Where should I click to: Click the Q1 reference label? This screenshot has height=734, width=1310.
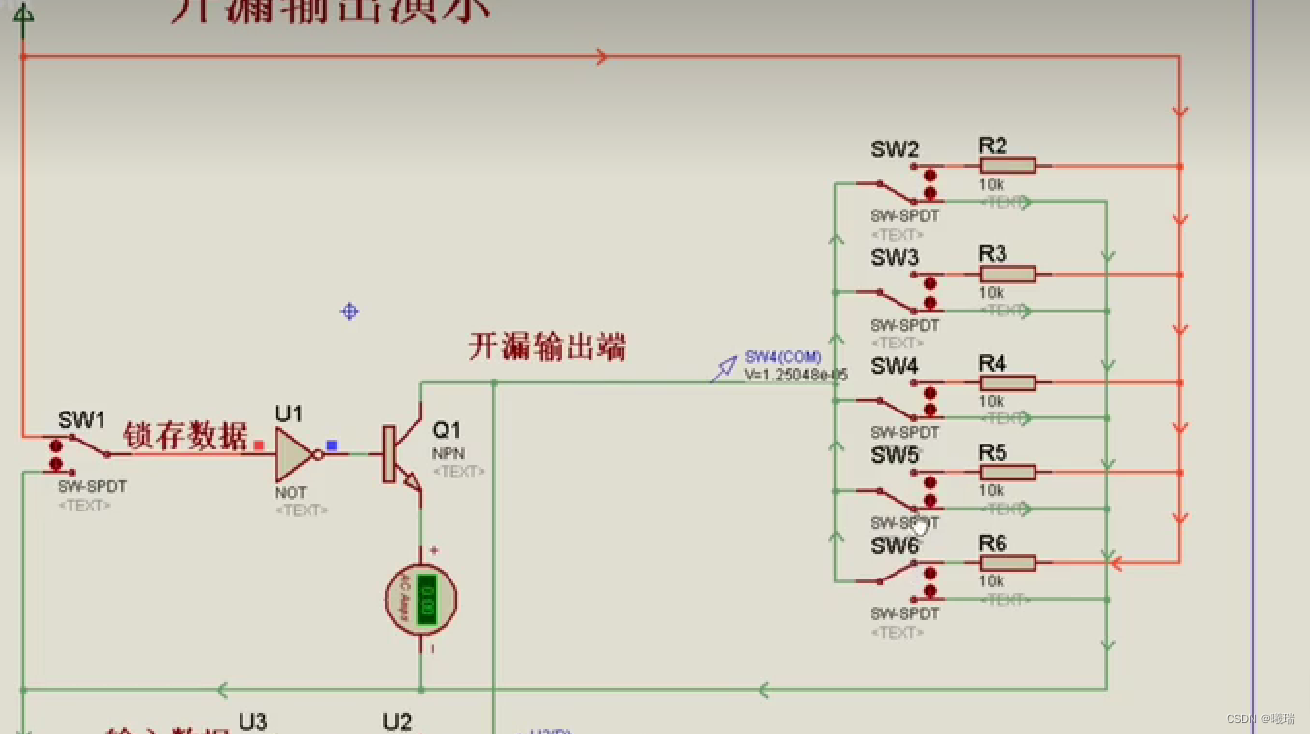tap(447, 431)
